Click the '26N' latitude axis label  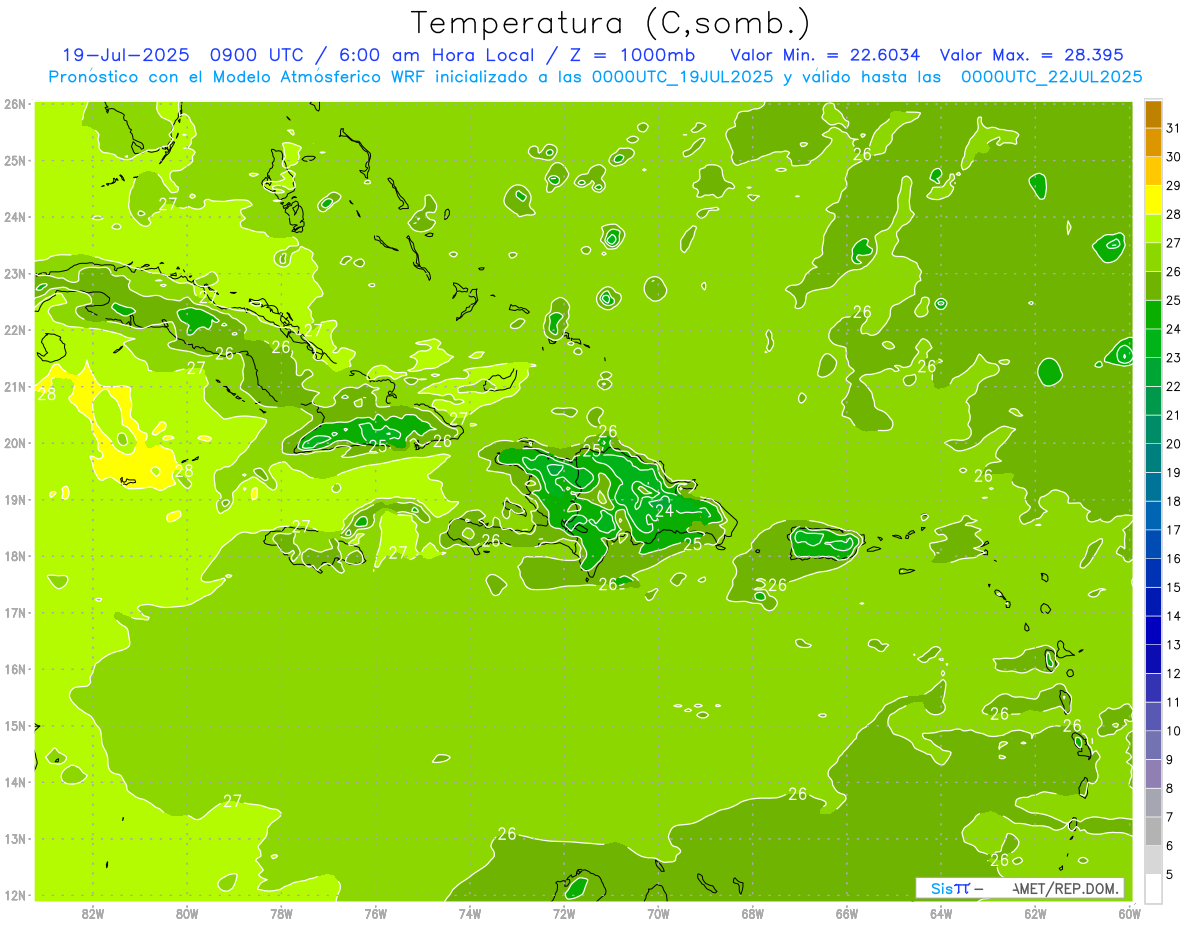click(x=14, y=104)
